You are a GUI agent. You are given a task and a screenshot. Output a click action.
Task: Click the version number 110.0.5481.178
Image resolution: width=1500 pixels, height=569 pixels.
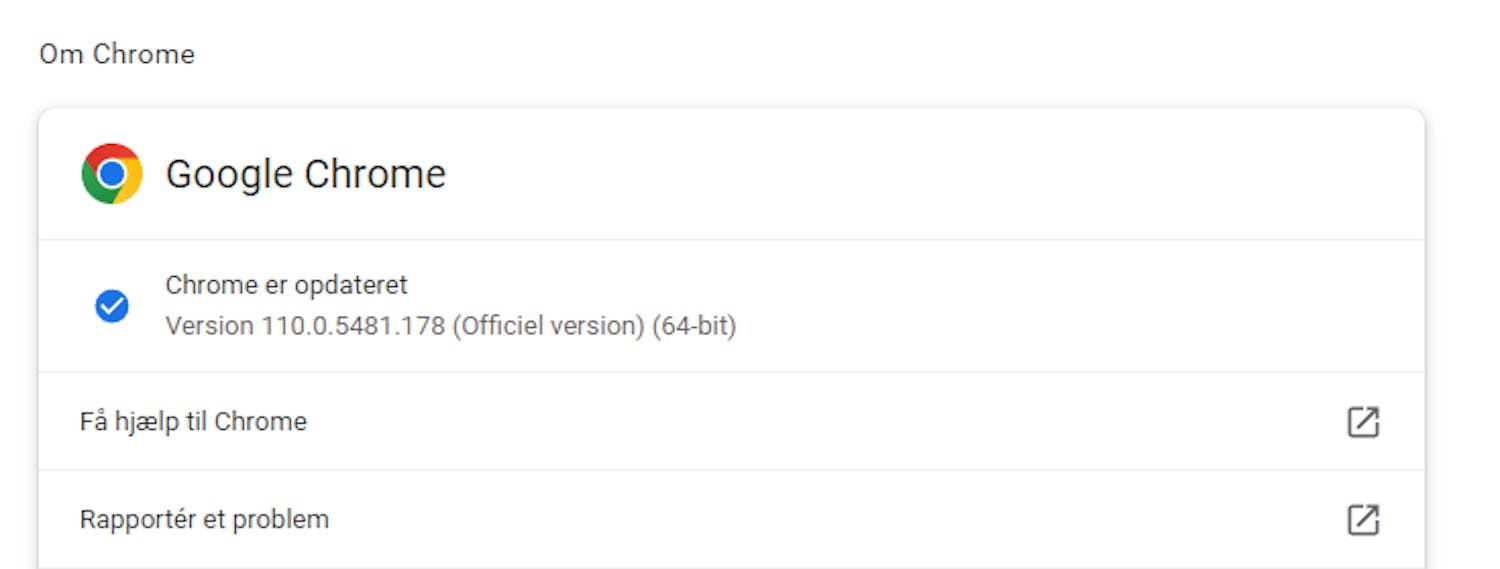[353, 326]
